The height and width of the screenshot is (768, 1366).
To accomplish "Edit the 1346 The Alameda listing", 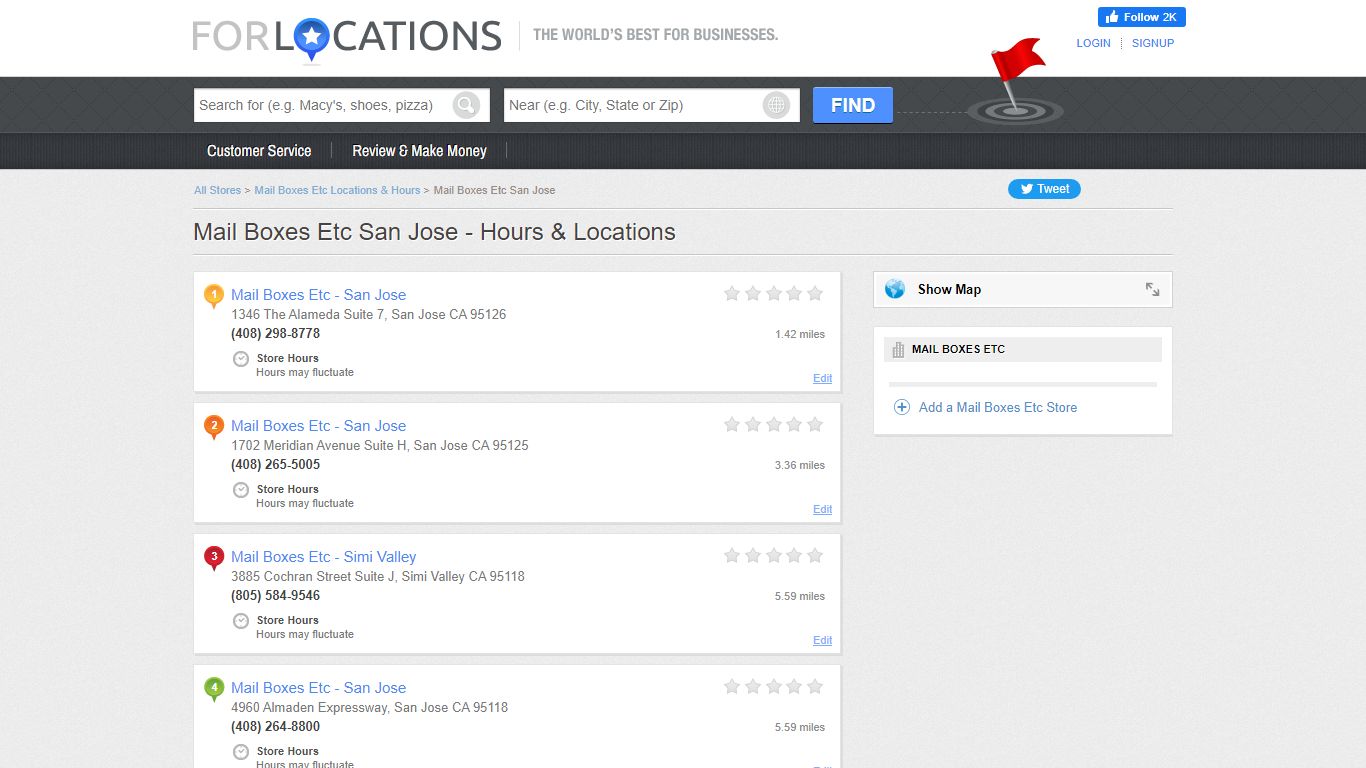I will click(822, 378).
